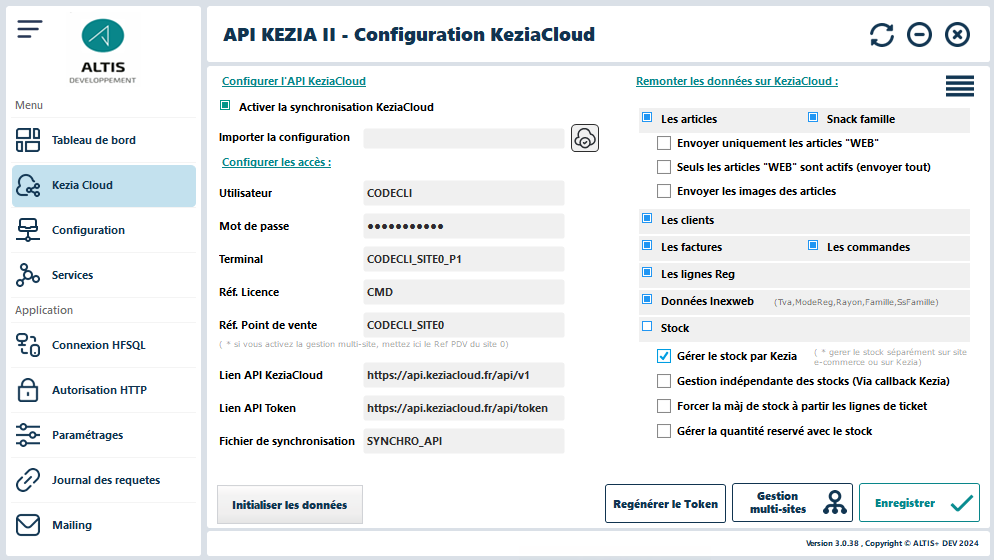Click the Autorisation HTTP padlock icon

click(28, 390)
